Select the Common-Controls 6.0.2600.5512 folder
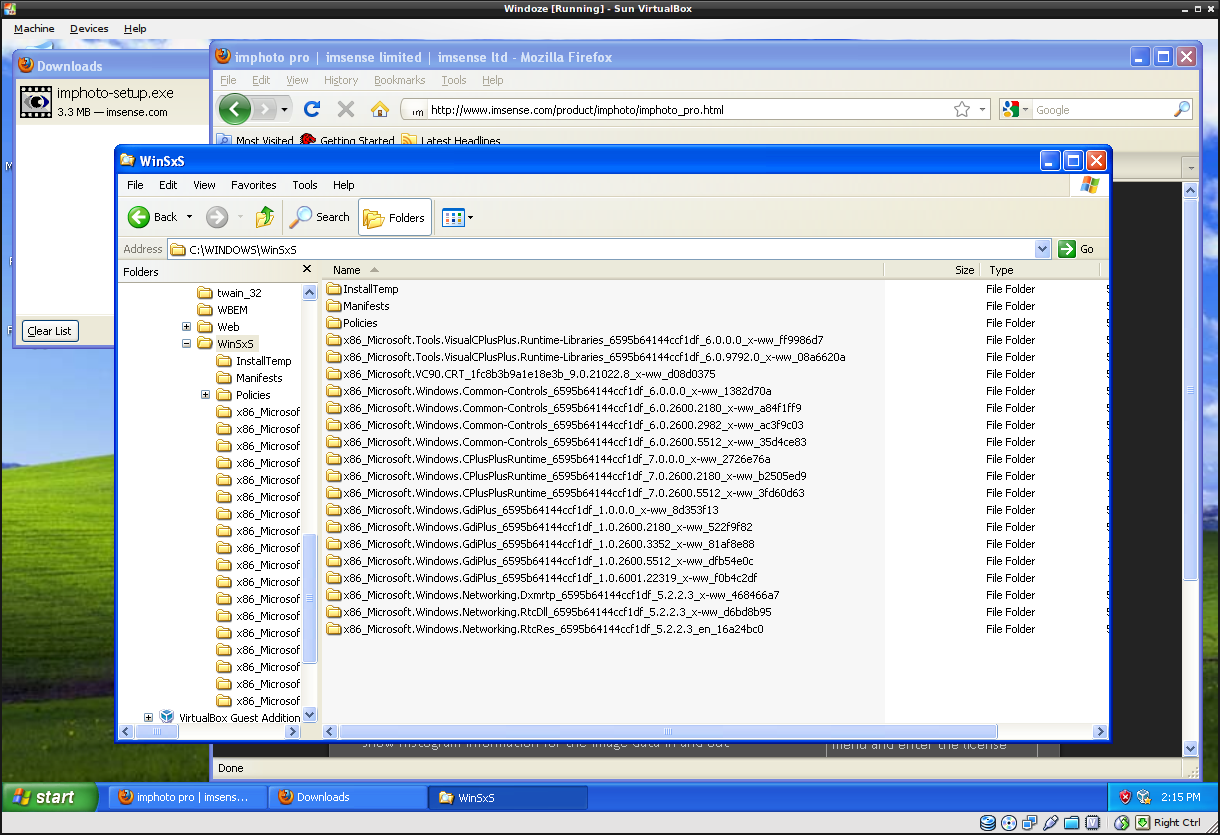Screen dimensions: 1220x835 [x=566, y=442]
